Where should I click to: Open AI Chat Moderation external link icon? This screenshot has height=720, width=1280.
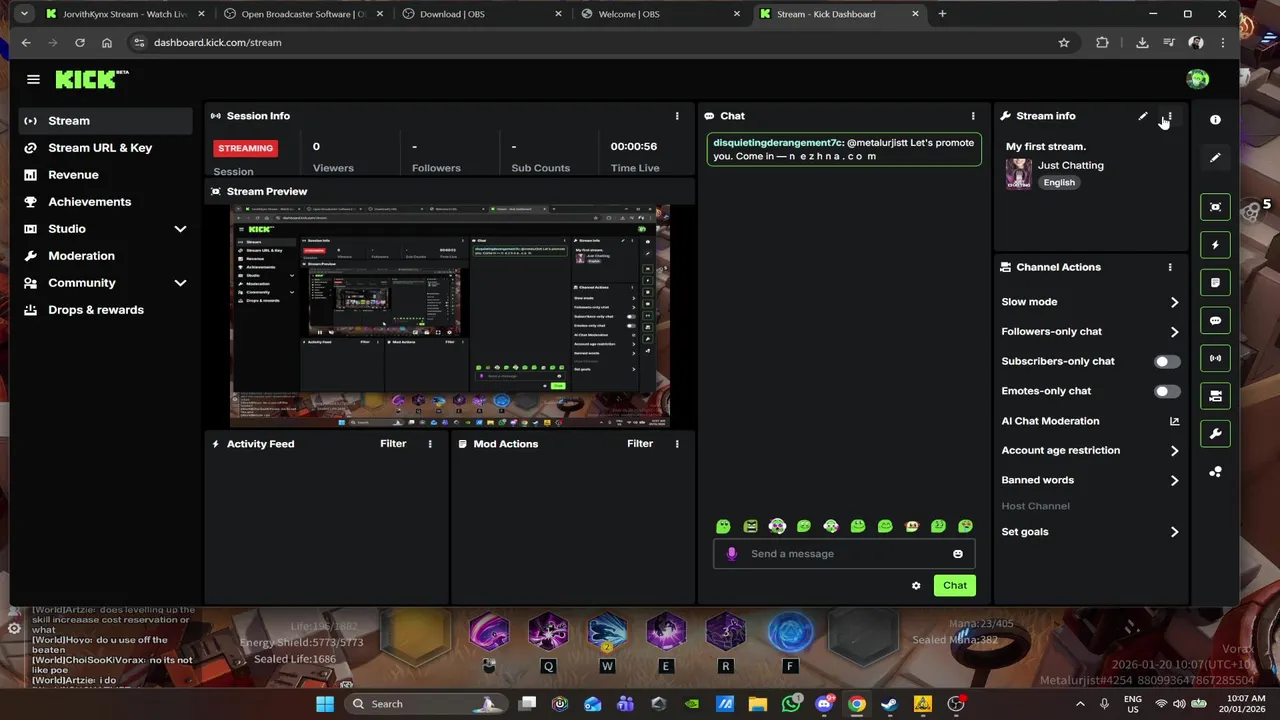pos(1174,421)
